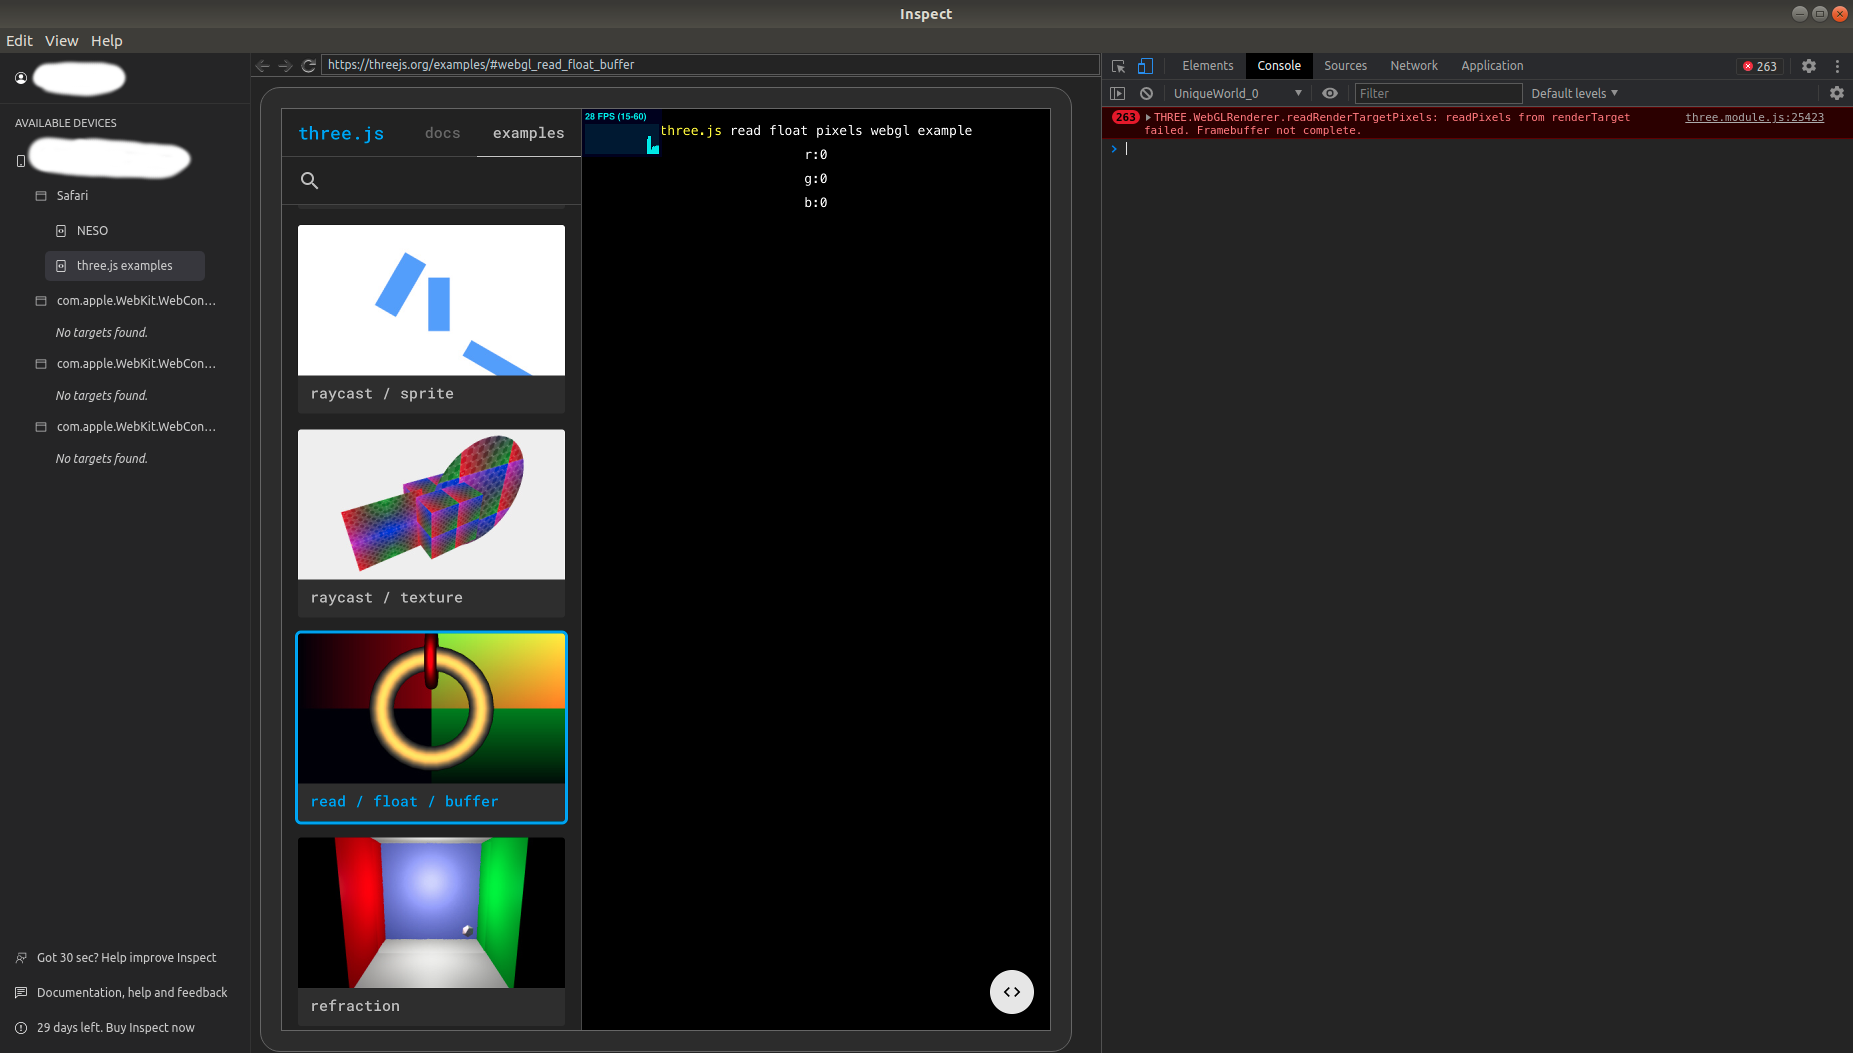Switch to the Network tab
The image size is (1853, 1053).
(x=1413, y=66)
